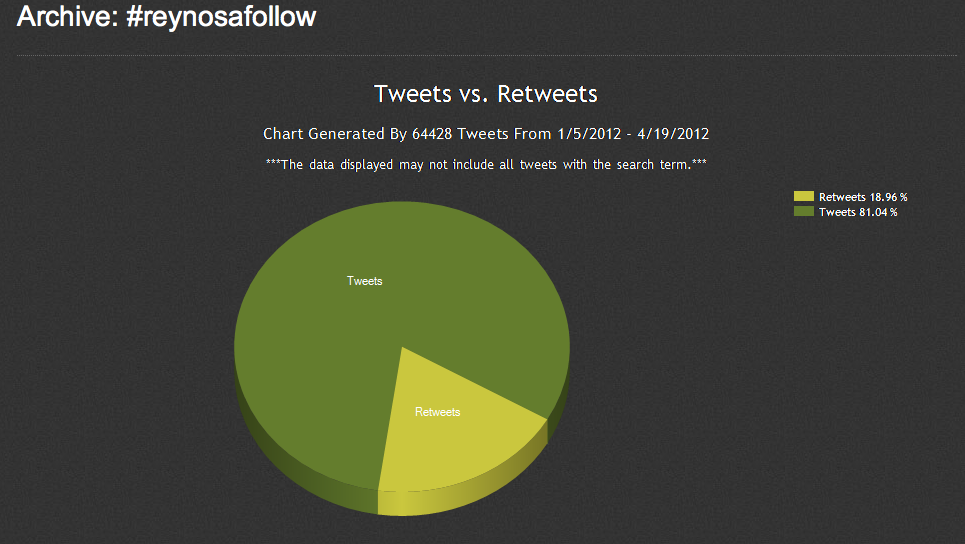Click the green slice area right of the Retweets wedge

click(500, 360)
